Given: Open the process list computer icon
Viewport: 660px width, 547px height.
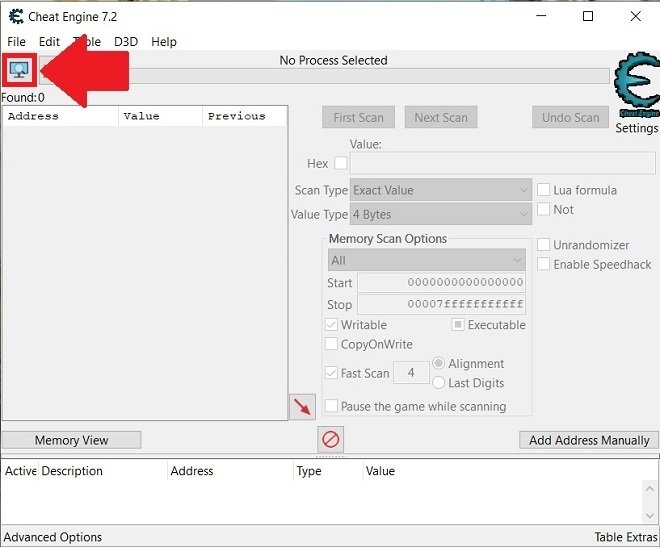Looking at the screenshot, I should (x=19, y=70).
